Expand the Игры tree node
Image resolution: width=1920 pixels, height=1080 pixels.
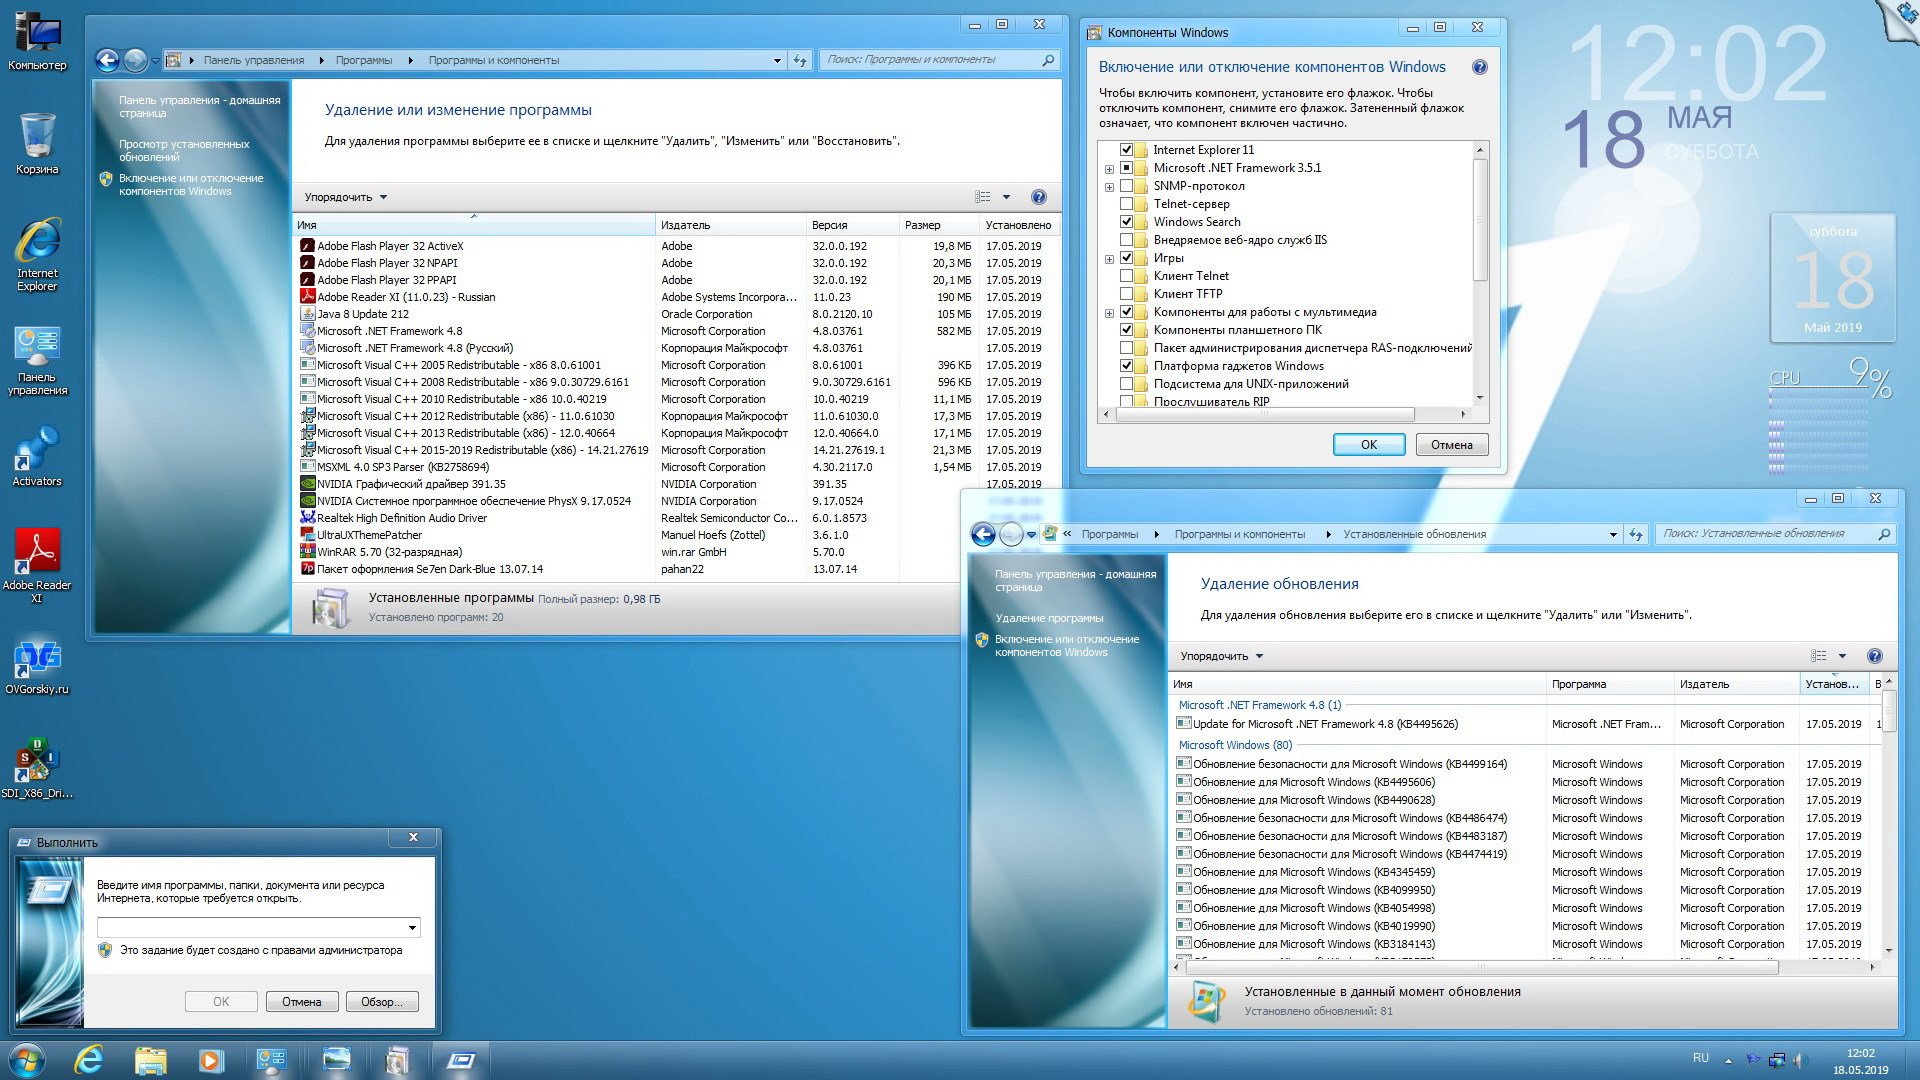click(1109, 259)
